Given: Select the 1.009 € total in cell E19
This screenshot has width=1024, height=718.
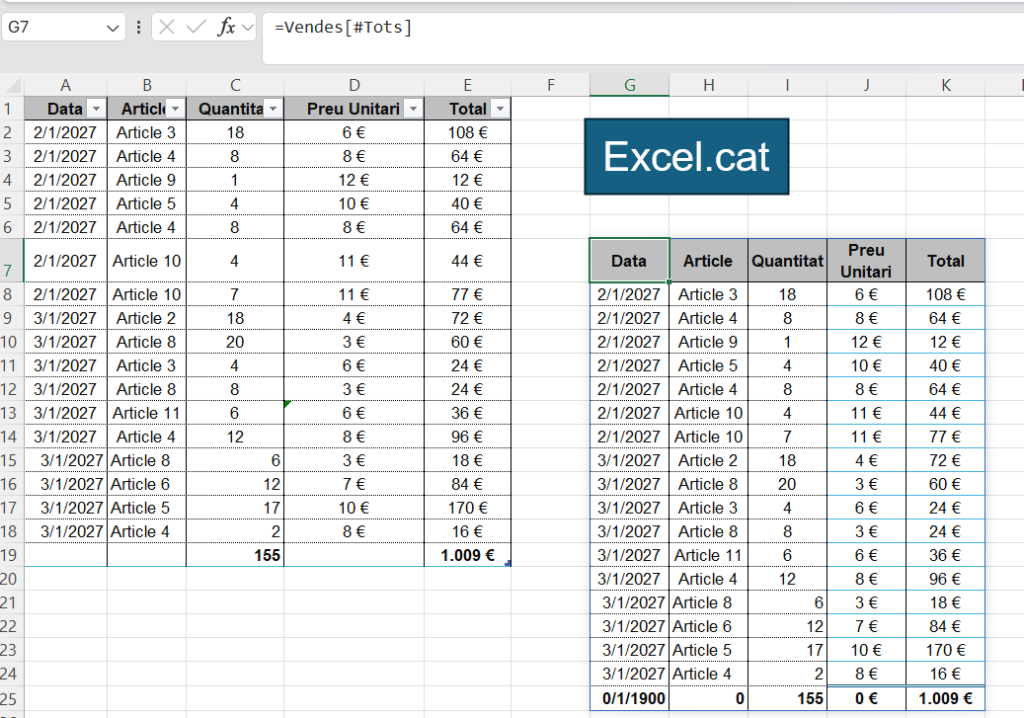Looking at the screenshot, I should (468, 555).
